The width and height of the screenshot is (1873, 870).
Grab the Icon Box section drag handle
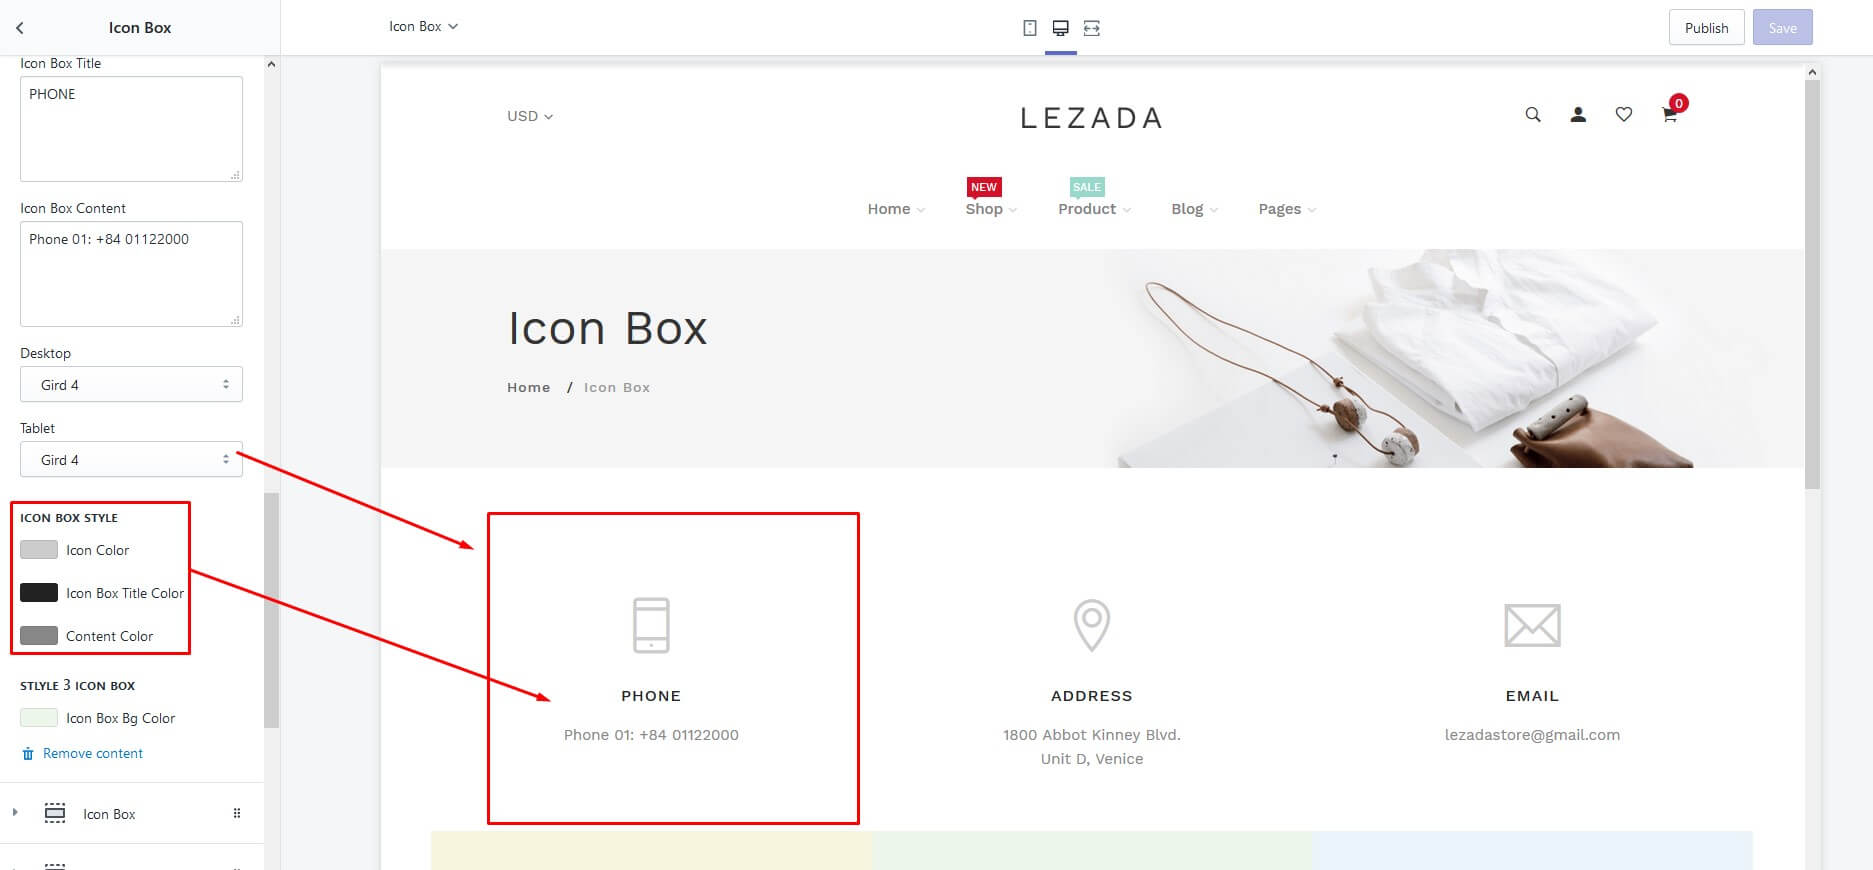pos(237,813)
